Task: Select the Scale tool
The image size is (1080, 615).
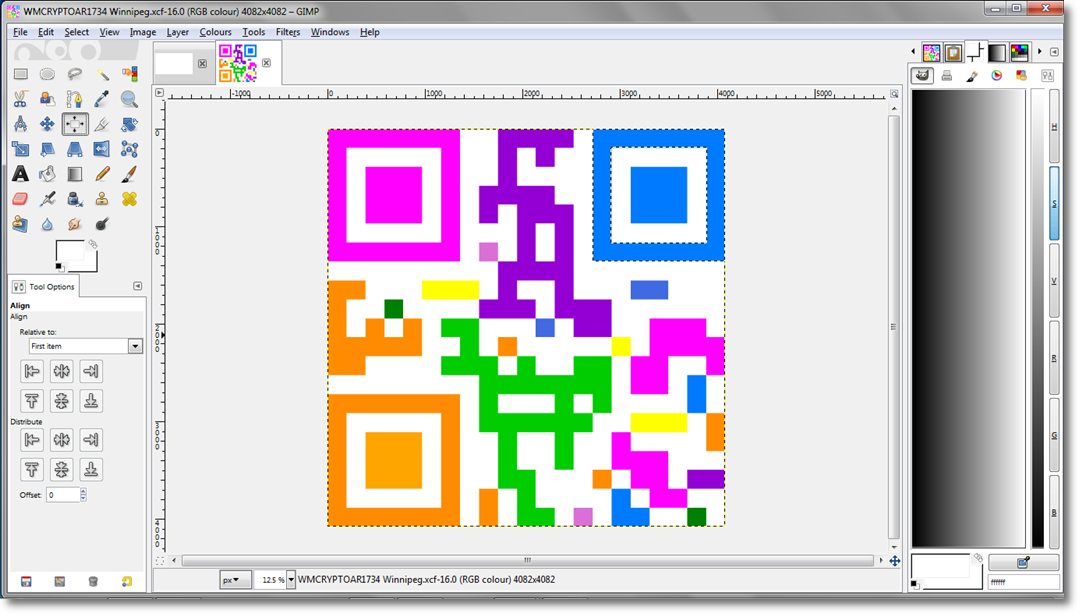Action: click(x=21, y=149)
